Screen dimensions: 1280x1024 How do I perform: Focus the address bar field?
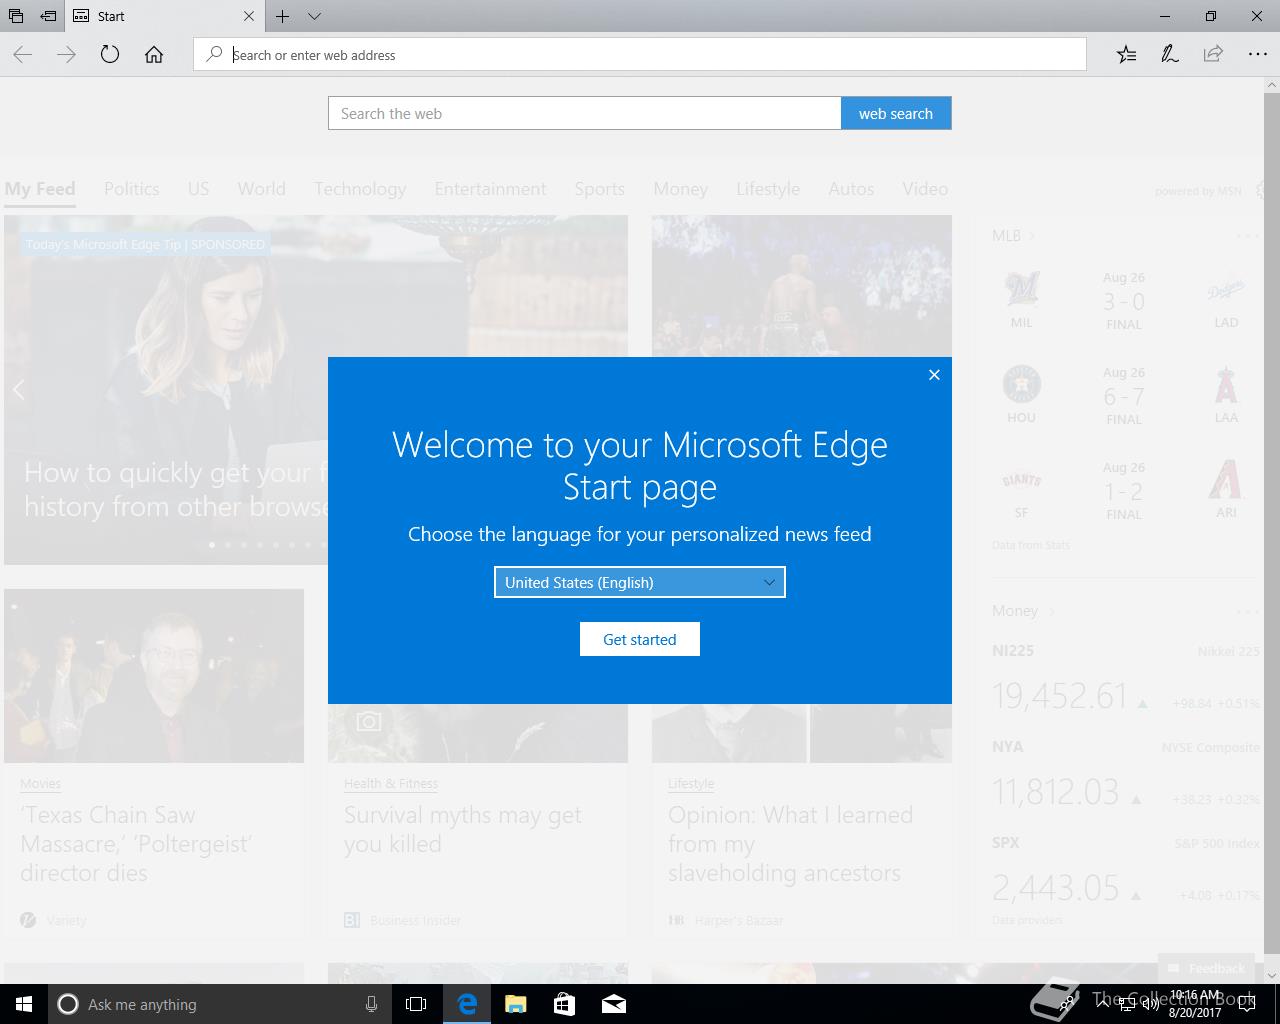(x=640, y=55)
